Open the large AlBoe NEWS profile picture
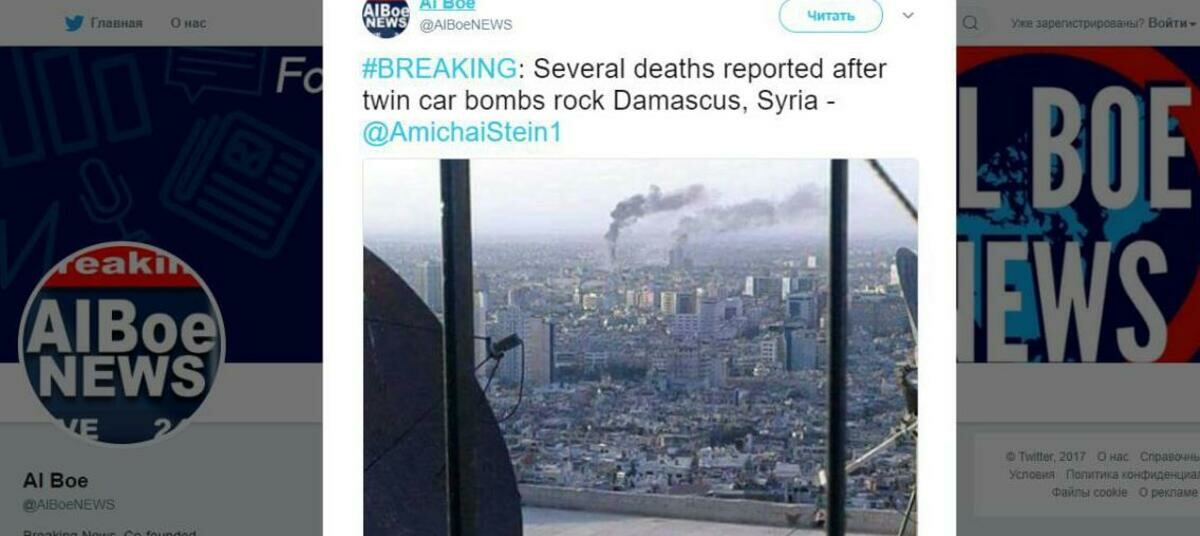 point(122,344)
